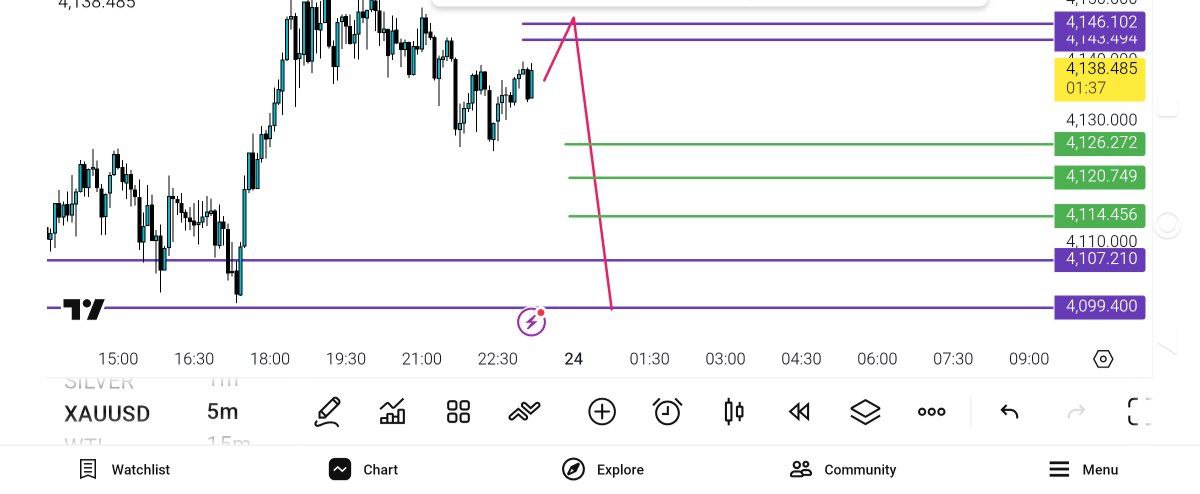Image resolution: width=1200 pixels, height=494 pixels.
Task: Switch to the Explore tab
Action: (602, 469)
